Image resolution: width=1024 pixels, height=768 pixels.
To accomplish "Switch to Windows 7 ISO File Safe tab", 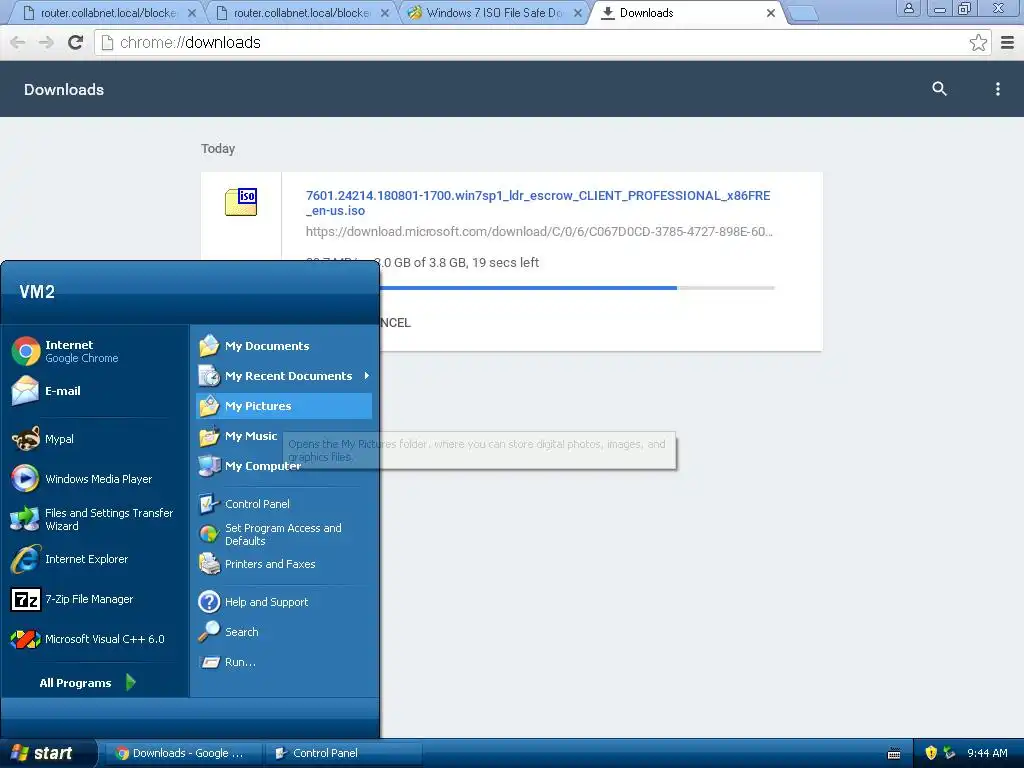I will point(494,12).
